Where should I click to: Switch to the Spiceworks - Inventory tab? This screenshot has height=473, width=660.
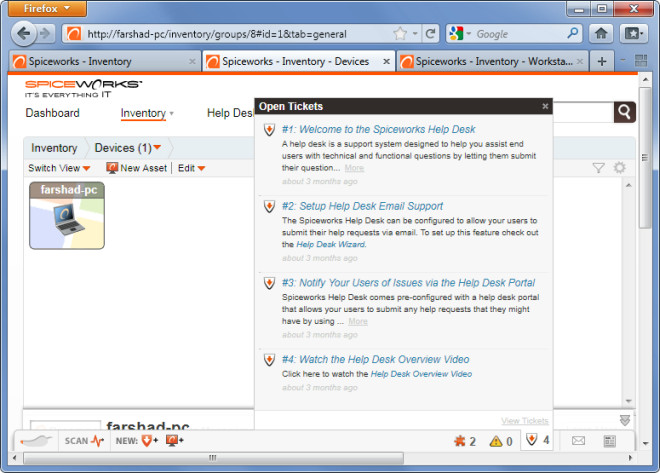click(x=103, y=61)
